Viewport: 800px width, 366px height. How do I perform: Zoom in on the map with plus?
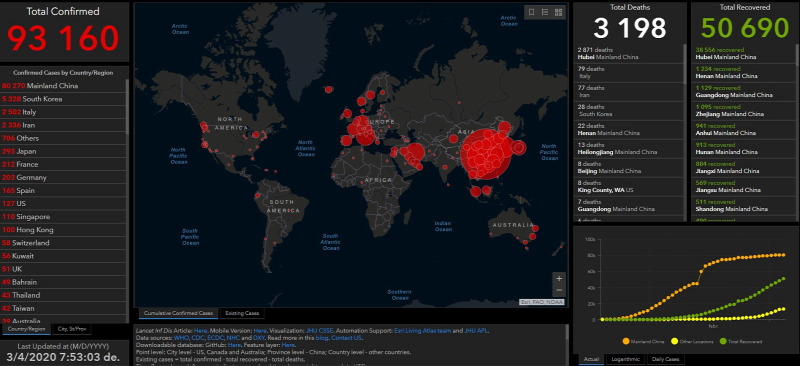(x=559, y=279)
